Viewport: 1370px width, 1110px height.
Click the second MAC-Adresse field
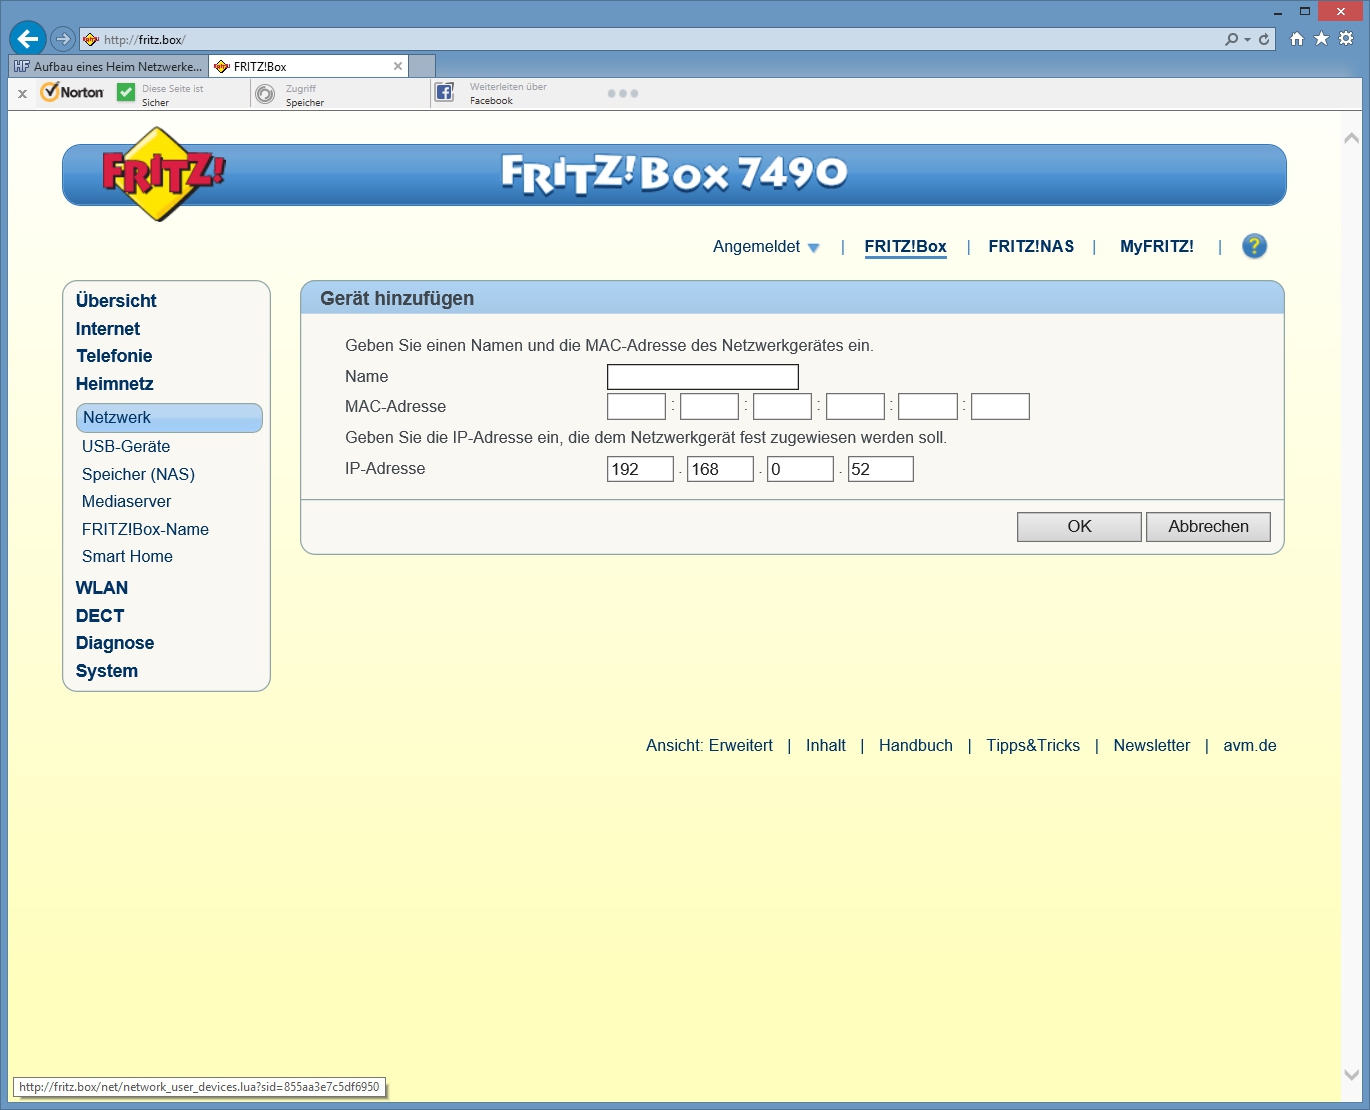coord(709,407)
